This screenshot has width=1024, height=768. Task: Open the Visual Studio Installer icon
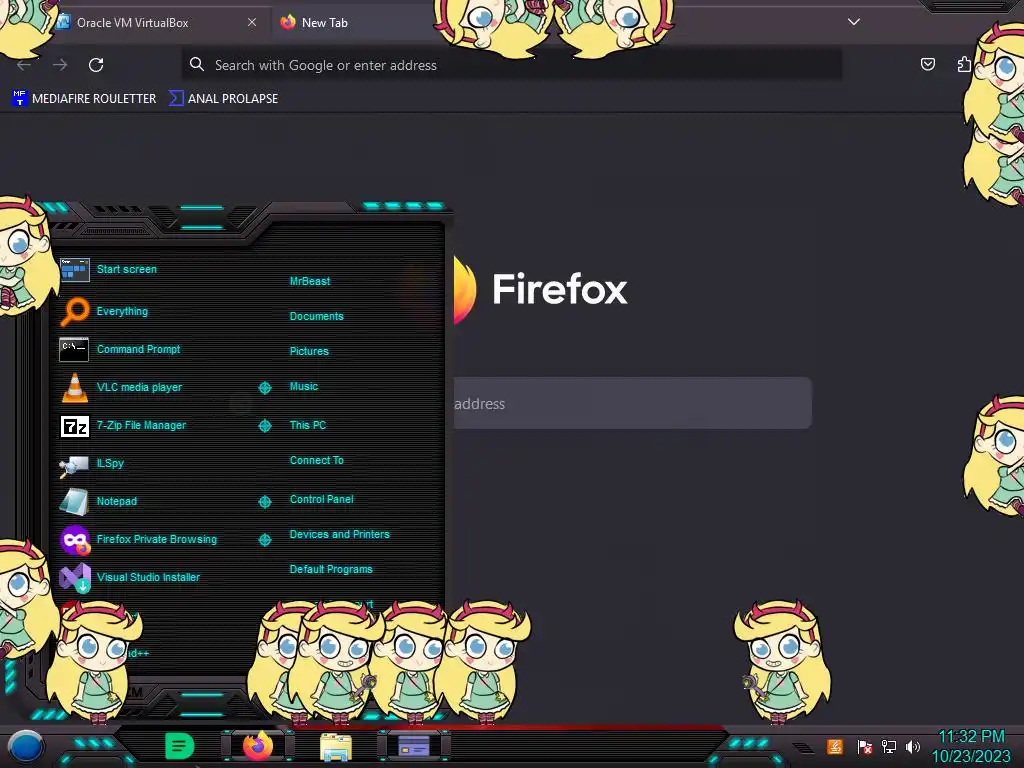[75, 577]
